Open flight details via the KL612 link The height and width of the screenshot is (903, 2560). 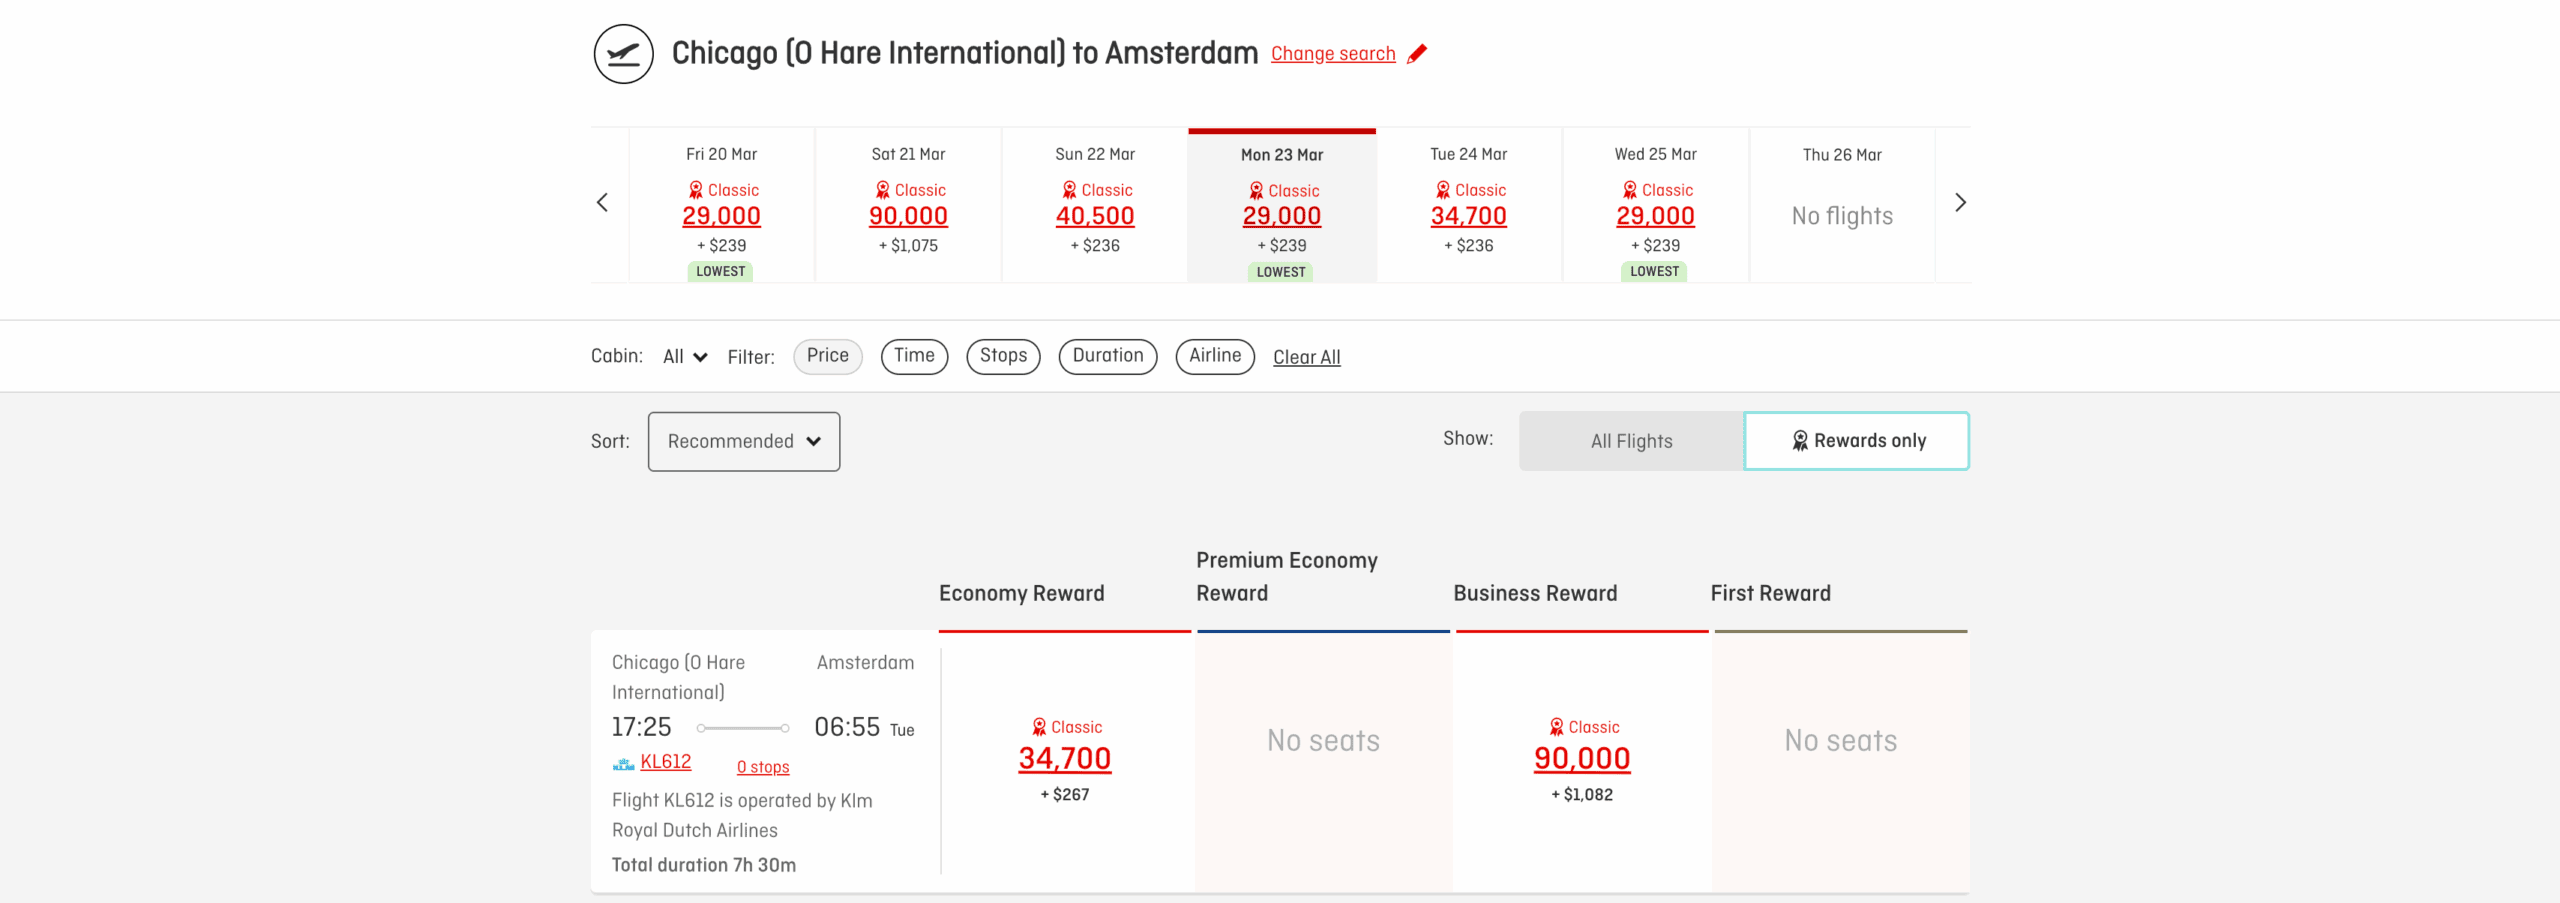tap(666, 762)
